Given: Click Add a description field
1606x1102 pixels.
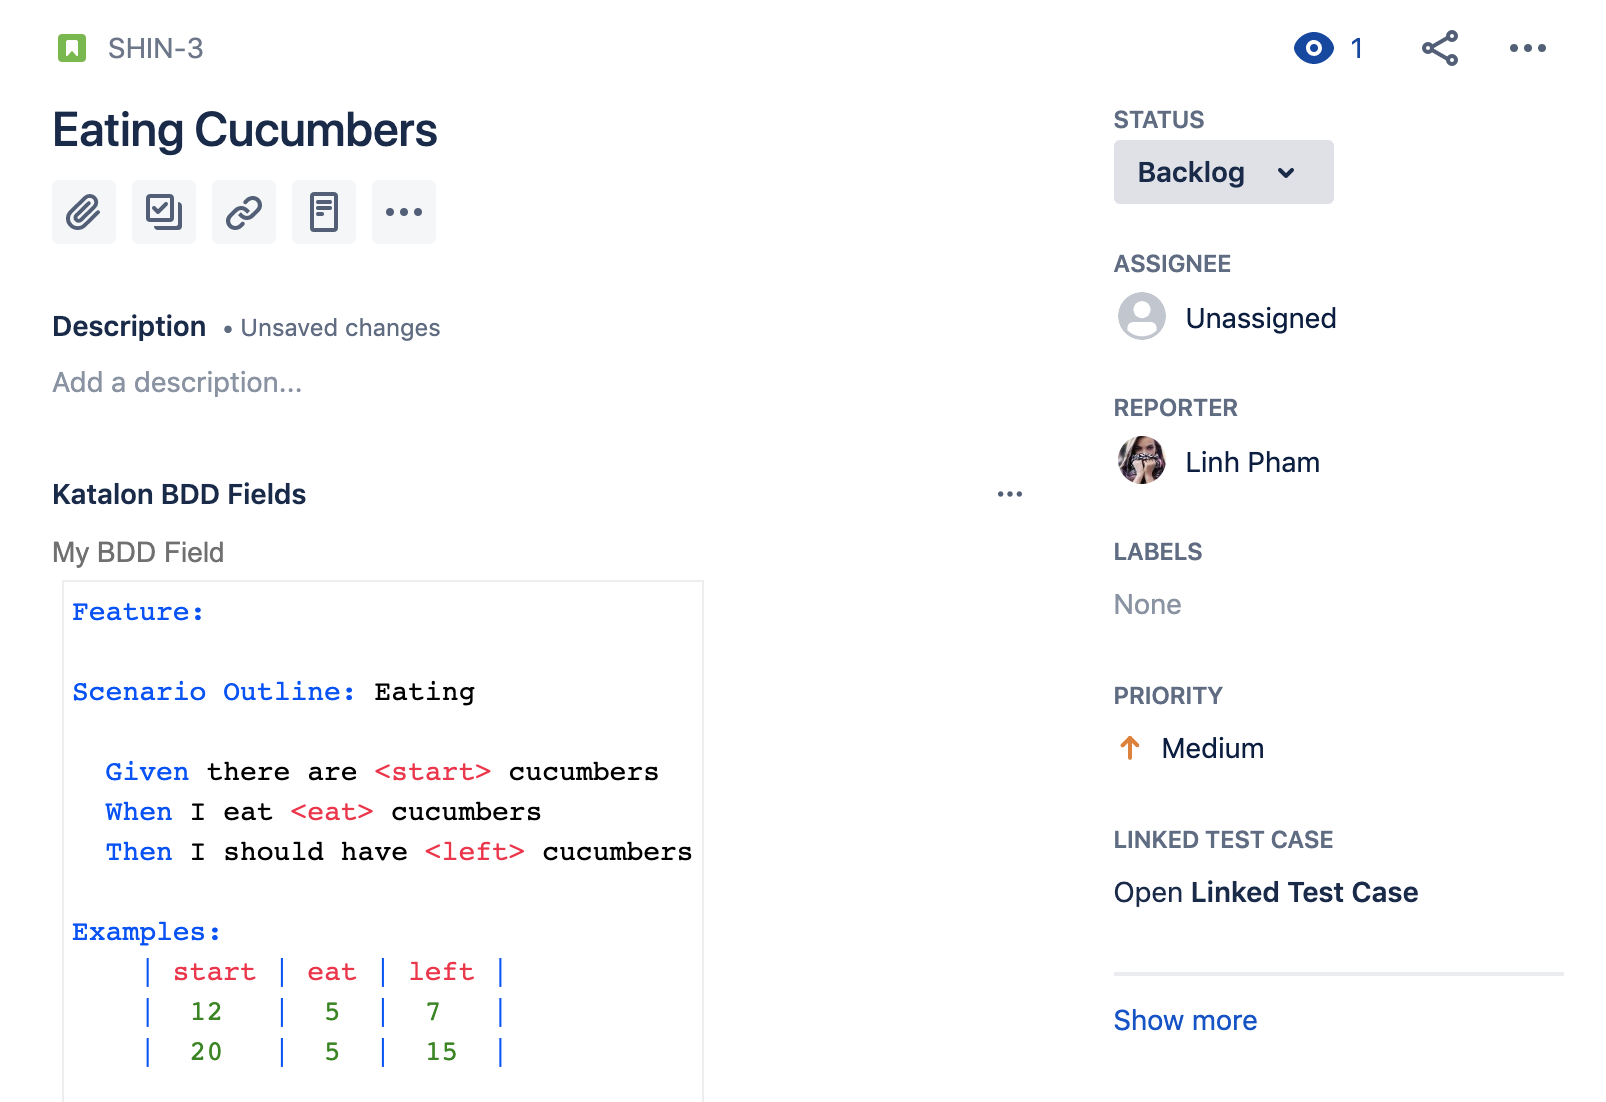Looking at the screenshot, I should [177, 381].
